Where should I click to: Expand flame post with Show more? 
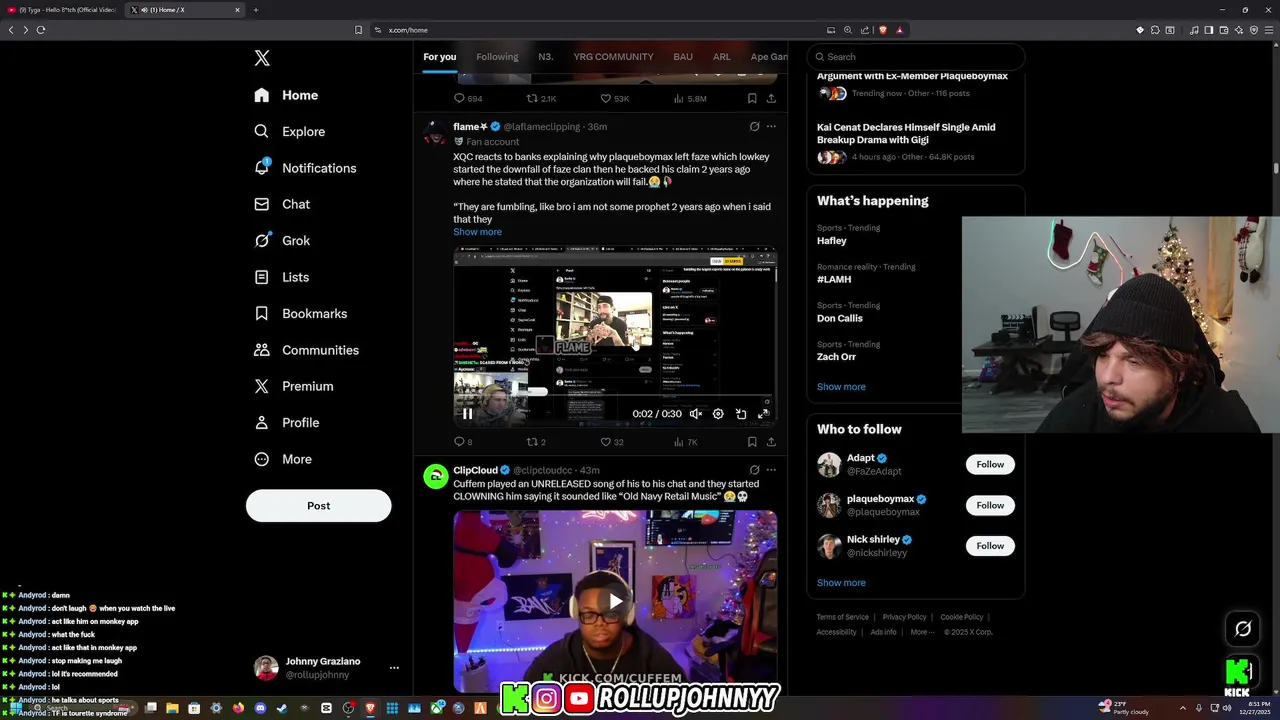click(477, 232)
